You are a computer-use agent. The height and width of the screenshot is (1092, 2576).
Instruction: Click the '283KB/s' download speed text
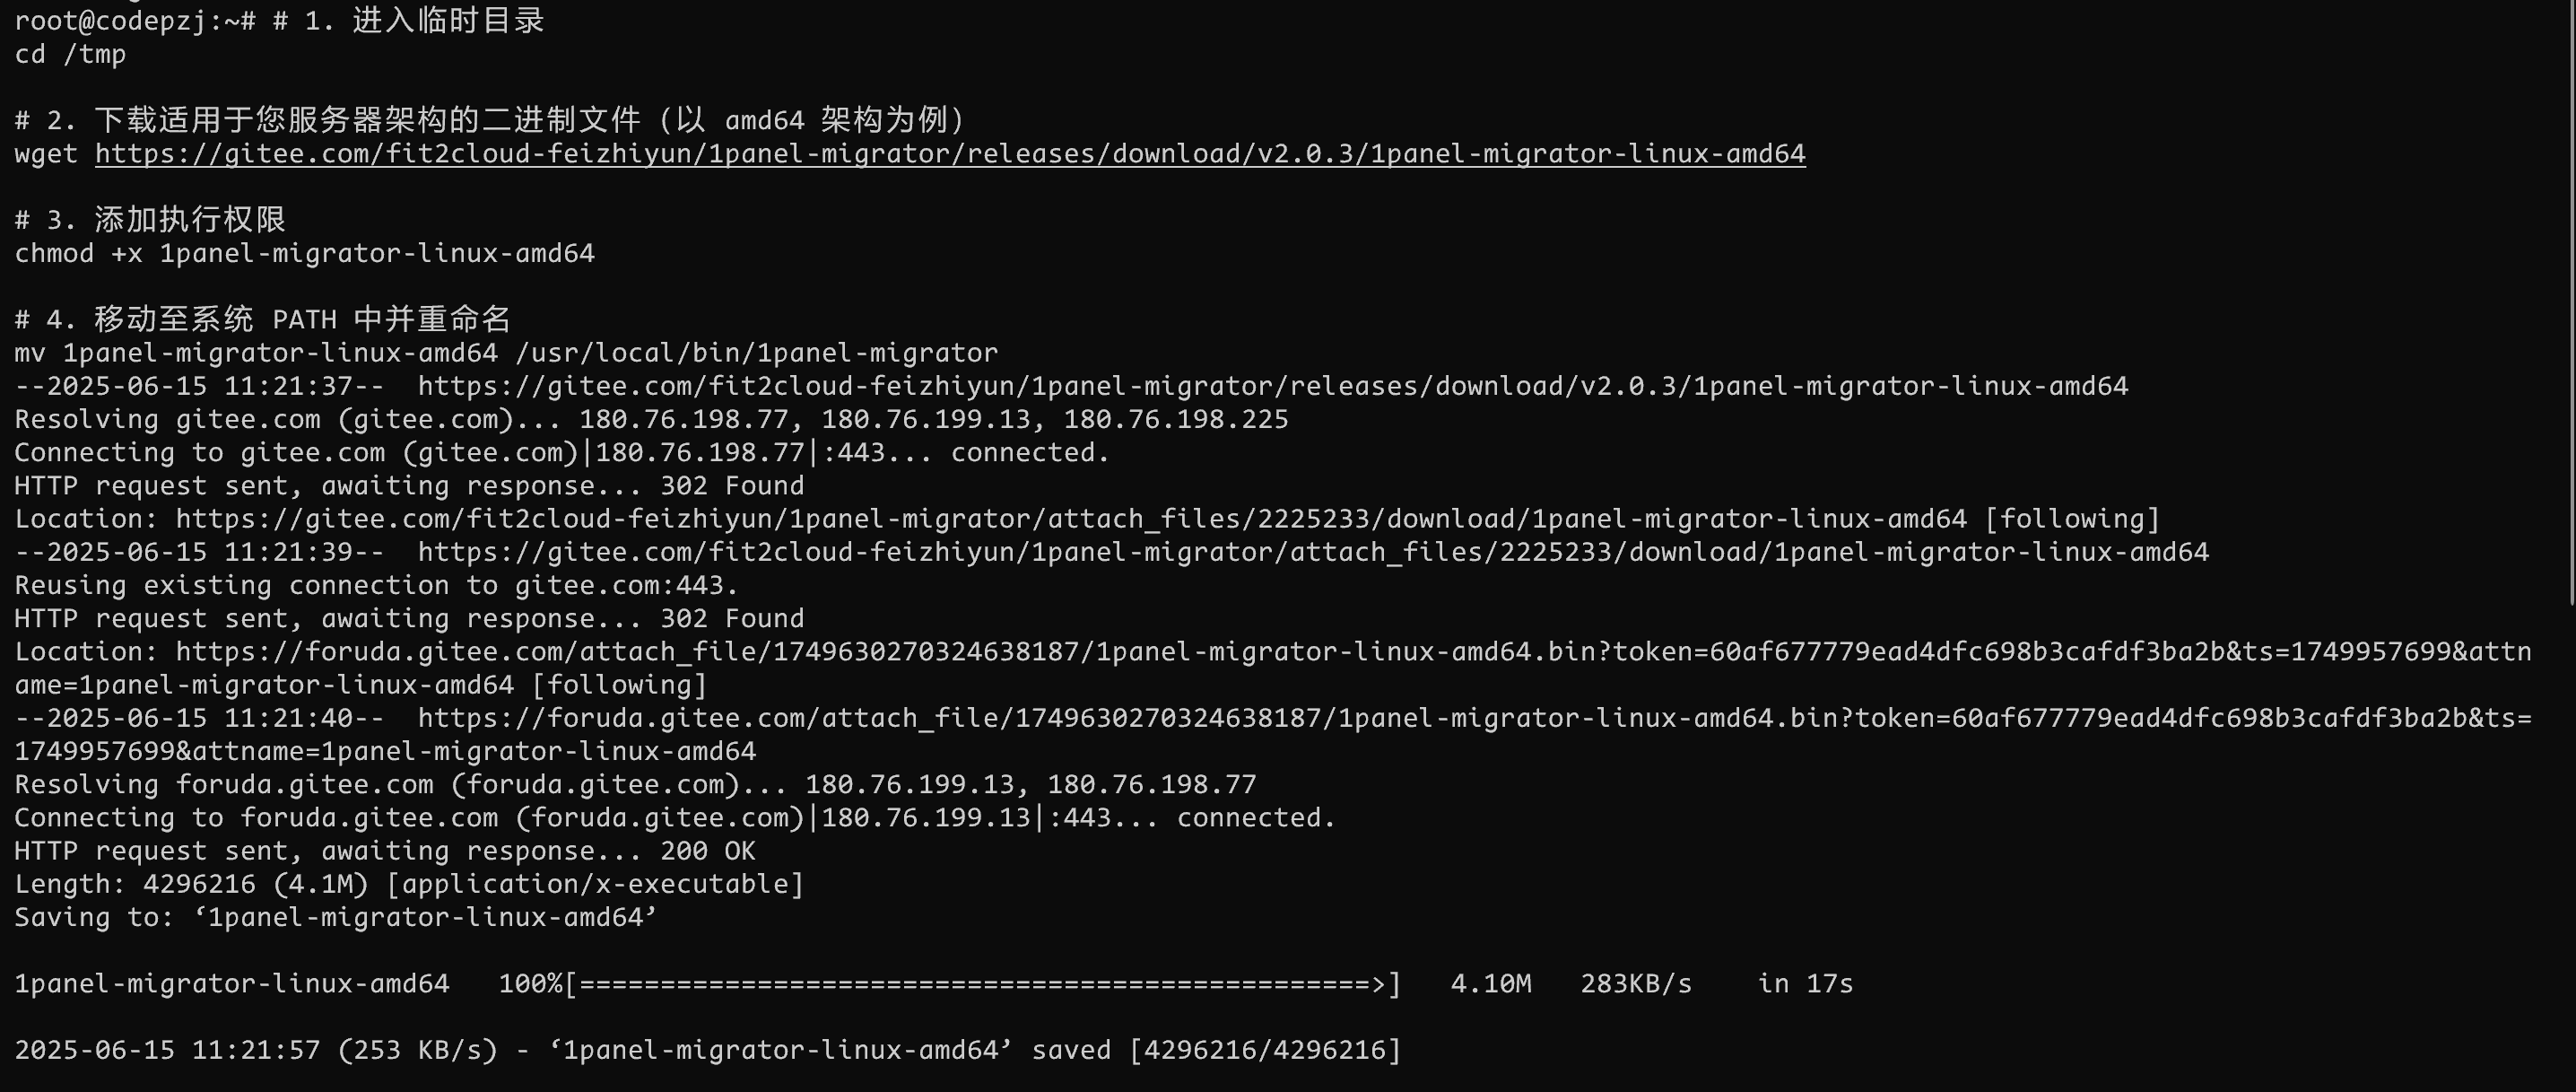click(x=1636, y=984)
